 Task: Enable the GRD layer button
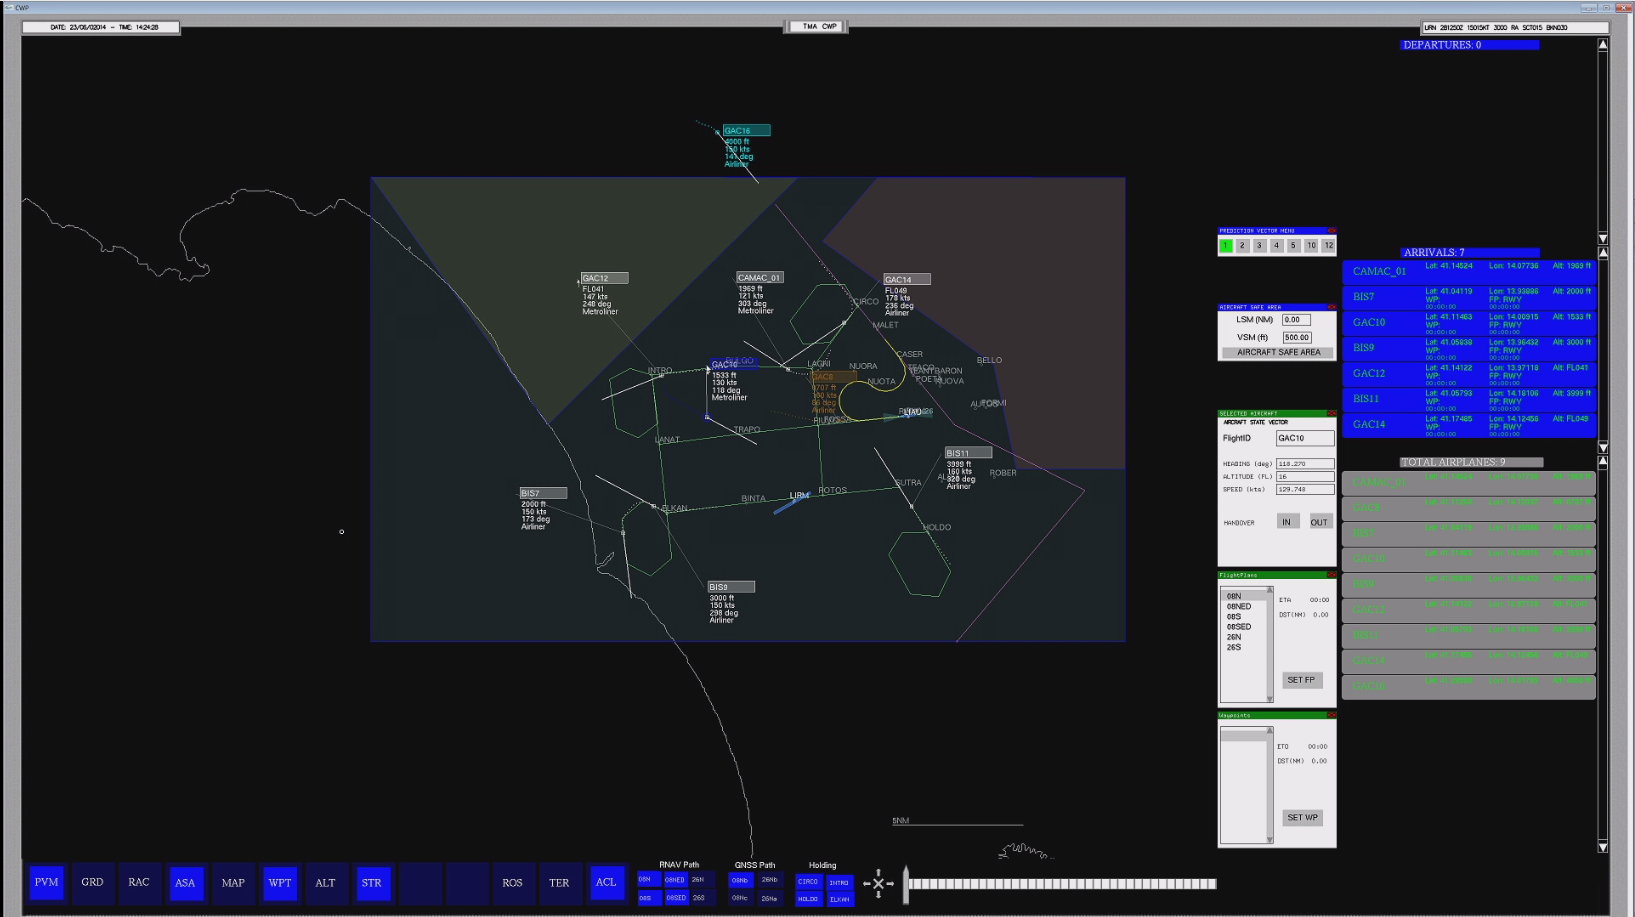[x=92, y=883]
